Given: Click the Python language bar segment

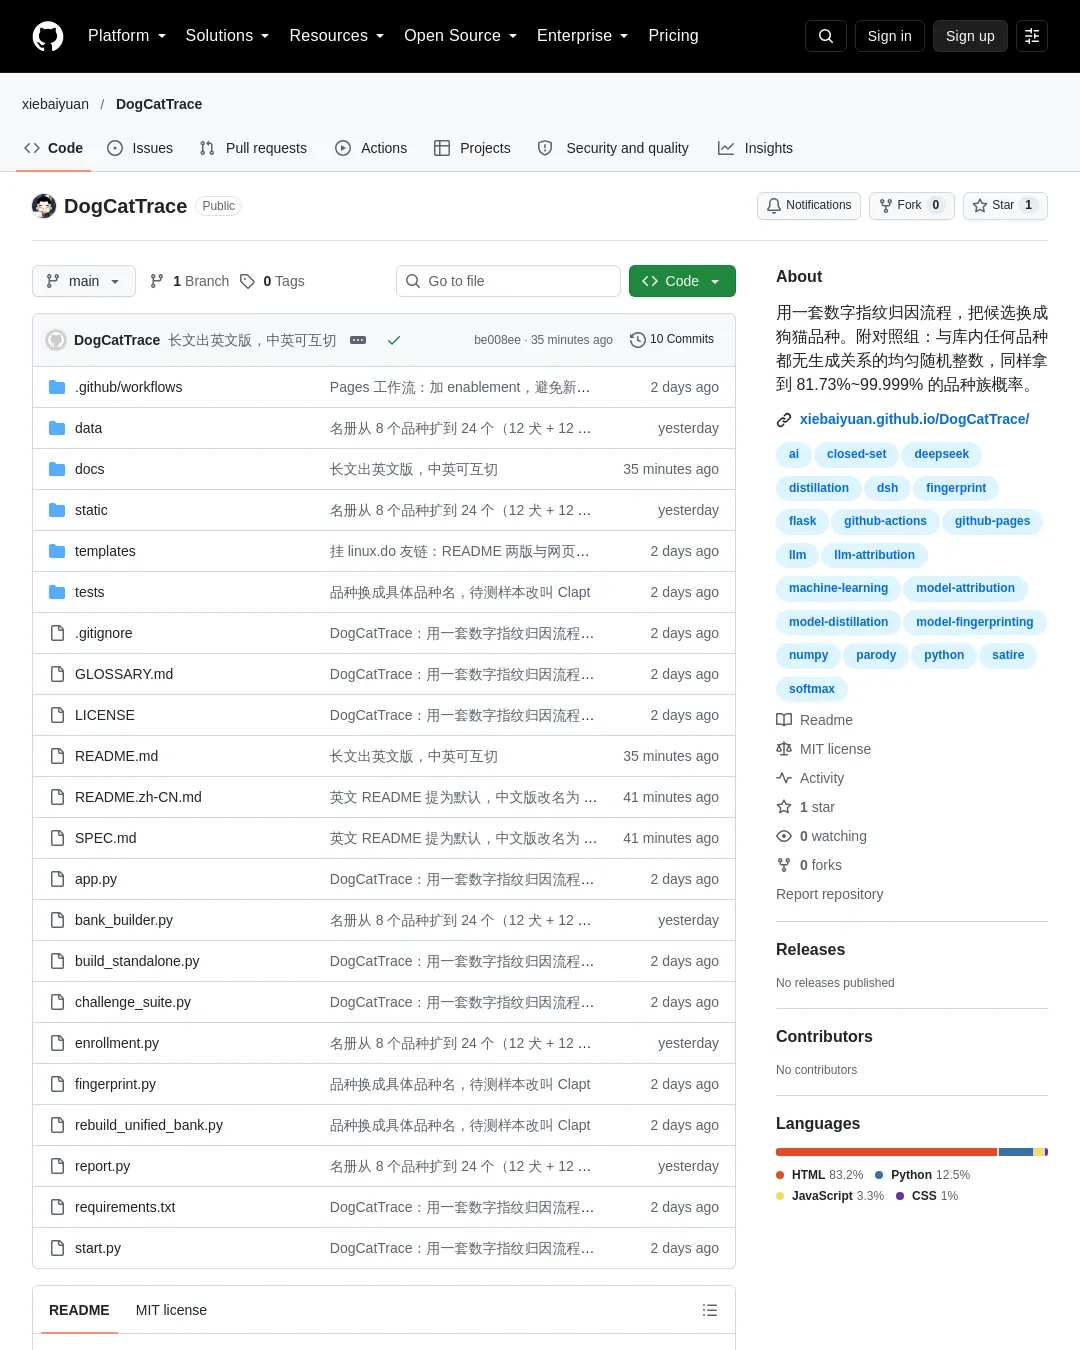Looking at the screenshot, I should [x=1015, y=1152].
